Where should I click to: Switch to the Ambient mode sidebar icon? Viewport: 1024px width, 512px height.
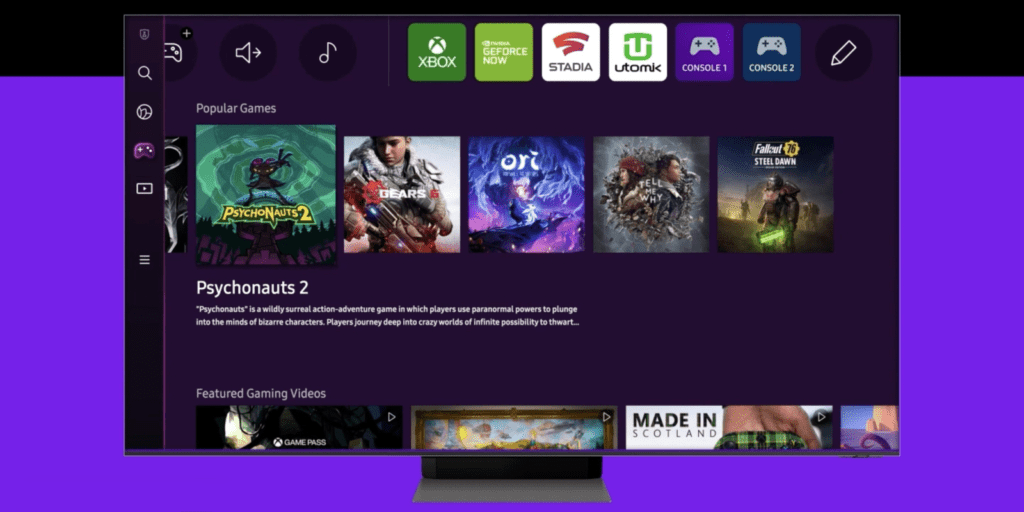coord(145,112)
